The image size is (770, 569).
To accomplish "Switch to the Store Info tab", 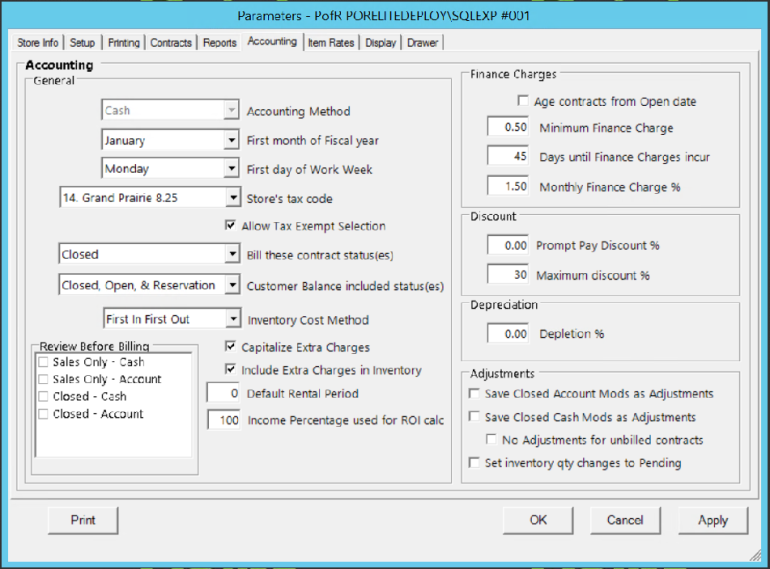I will 38,43.
